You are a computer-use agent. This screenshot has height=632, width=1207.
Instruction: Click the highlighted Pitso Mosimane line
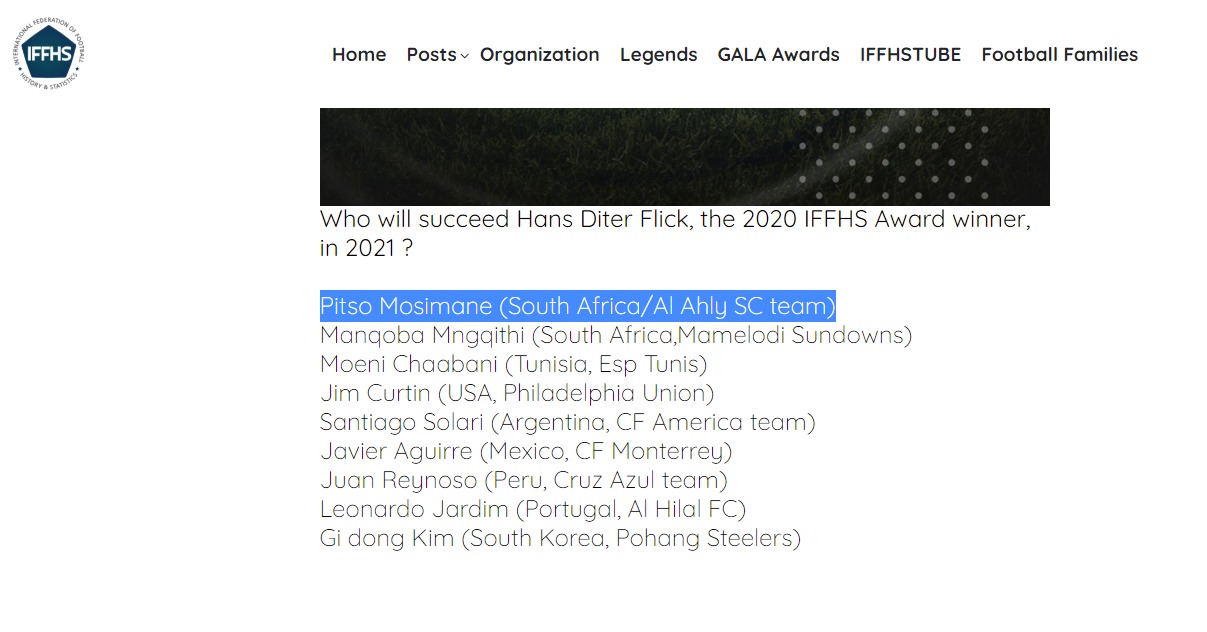click(x=577, y=306)
